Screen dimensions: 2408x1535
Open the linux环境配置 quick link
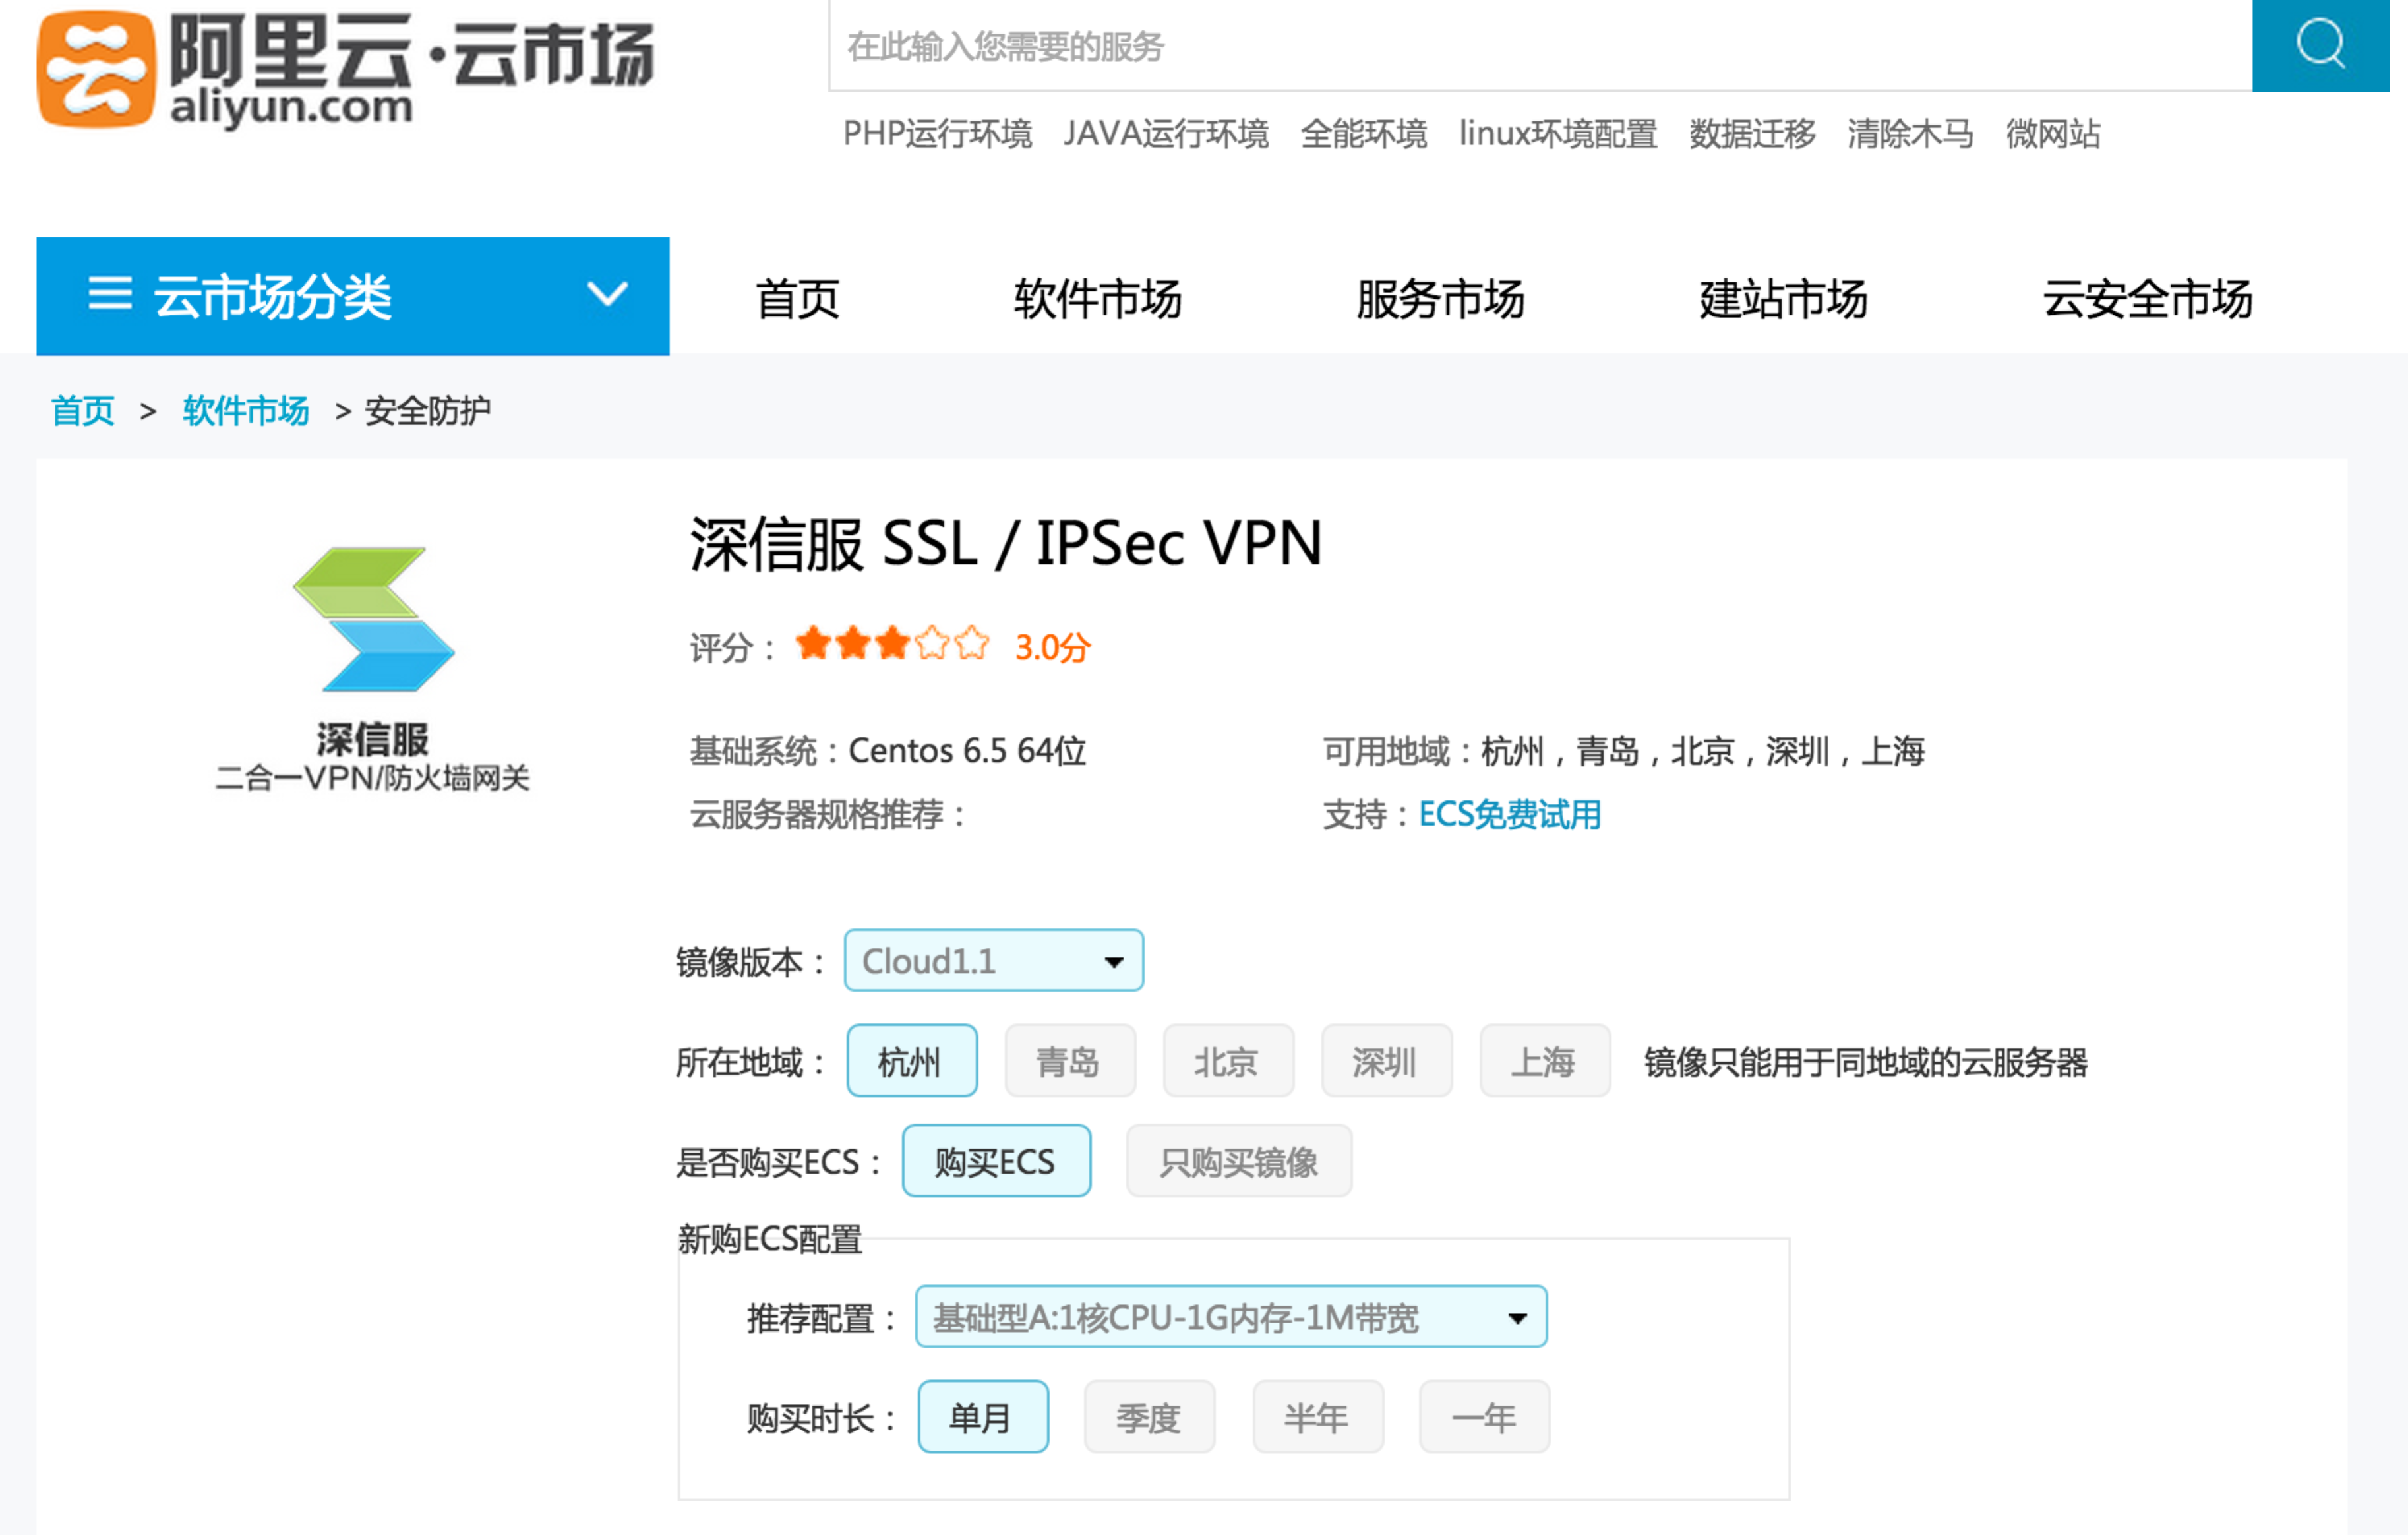(x=1558, y=134)
